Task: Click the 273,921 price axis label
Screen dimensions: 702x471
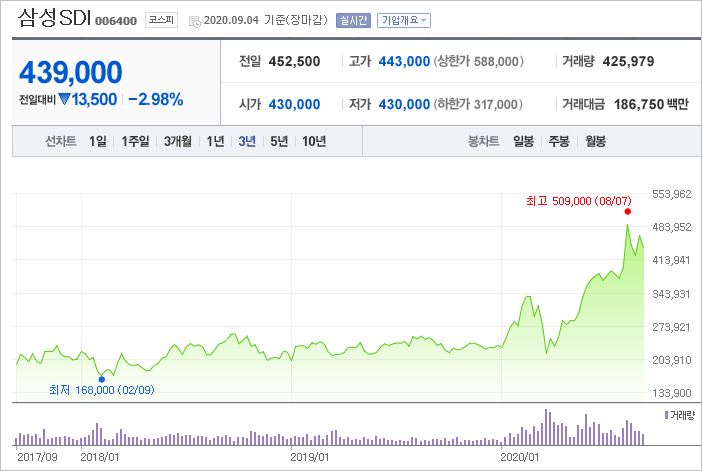Action: 672,327
